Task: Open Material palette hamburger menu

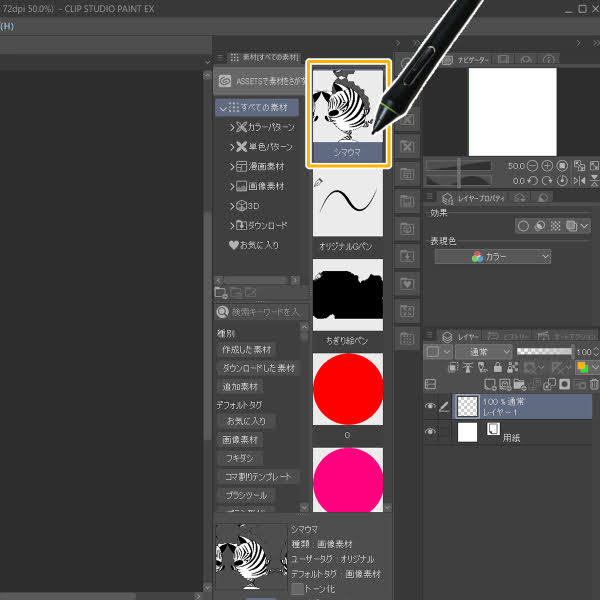Action: tap(220, 57)
